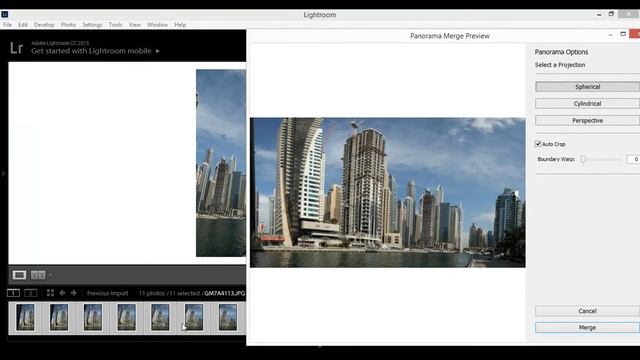Minimize the Lightroom main window

[x=599, y=14]
